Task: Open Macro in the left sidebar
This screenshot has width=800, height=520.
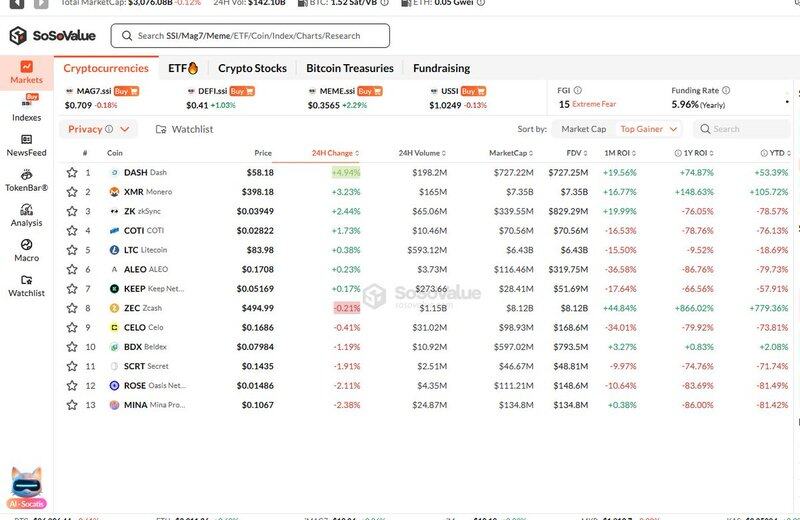Action: tap(26, 250)
